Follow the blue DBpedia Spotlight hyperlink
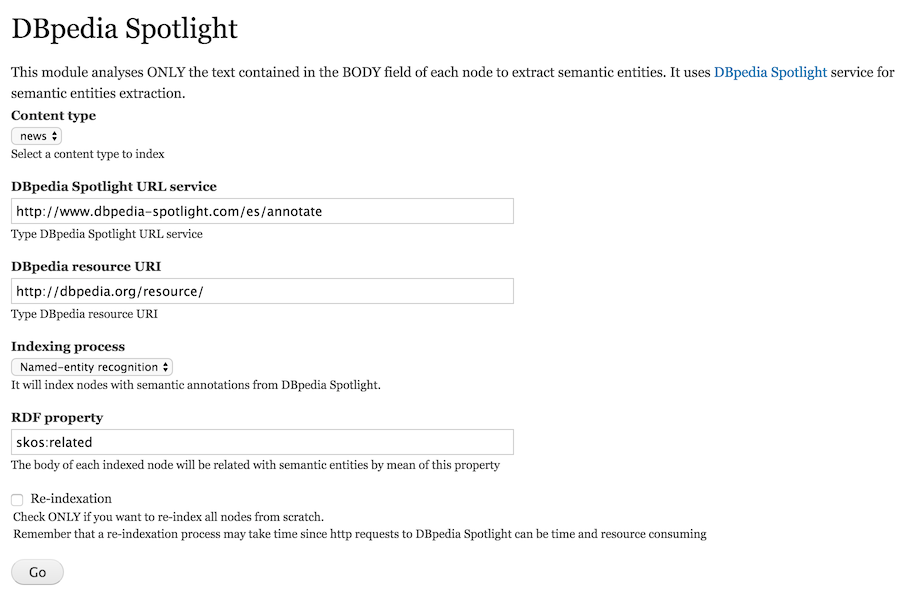 click(x=769, y=71)
